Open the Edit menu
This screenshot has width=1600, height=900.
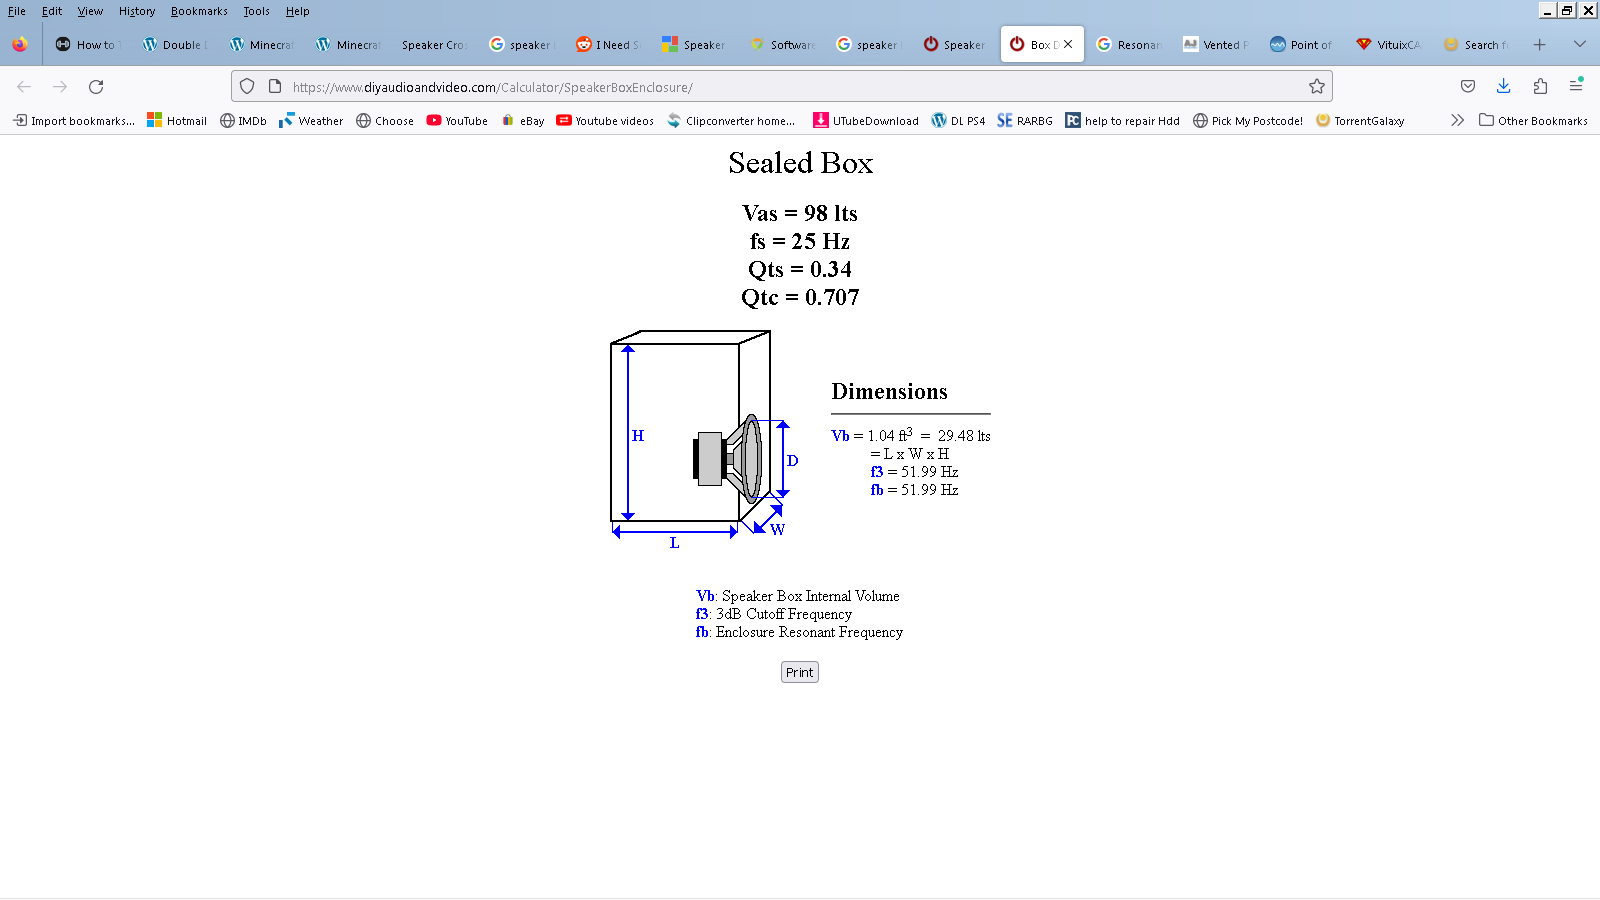(52, 11)
